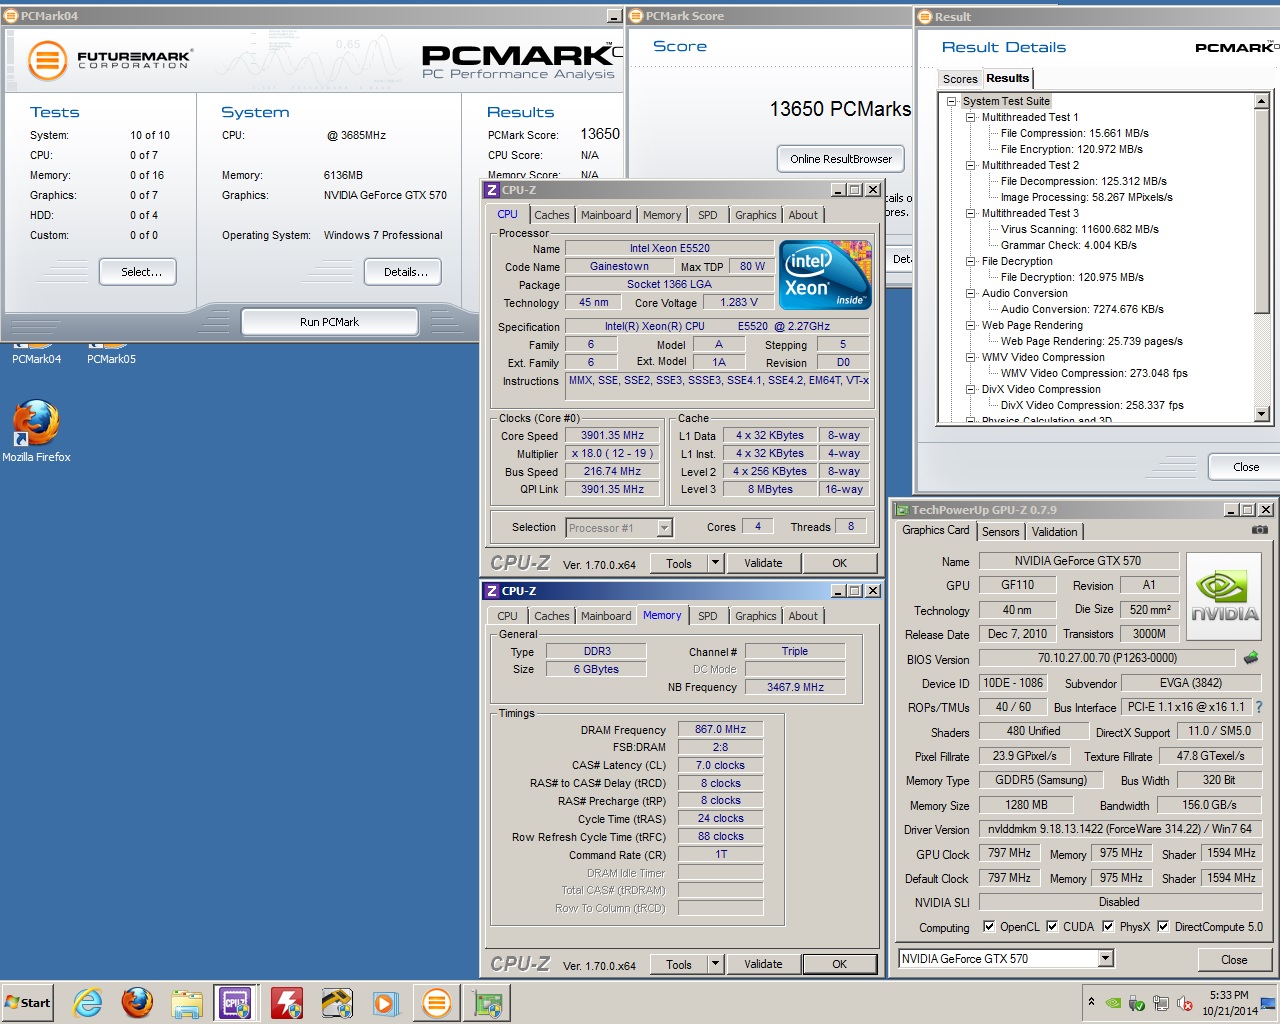
Task: Click Select... button in PCMark04 Tests
Action: click(x=138, y=272)
